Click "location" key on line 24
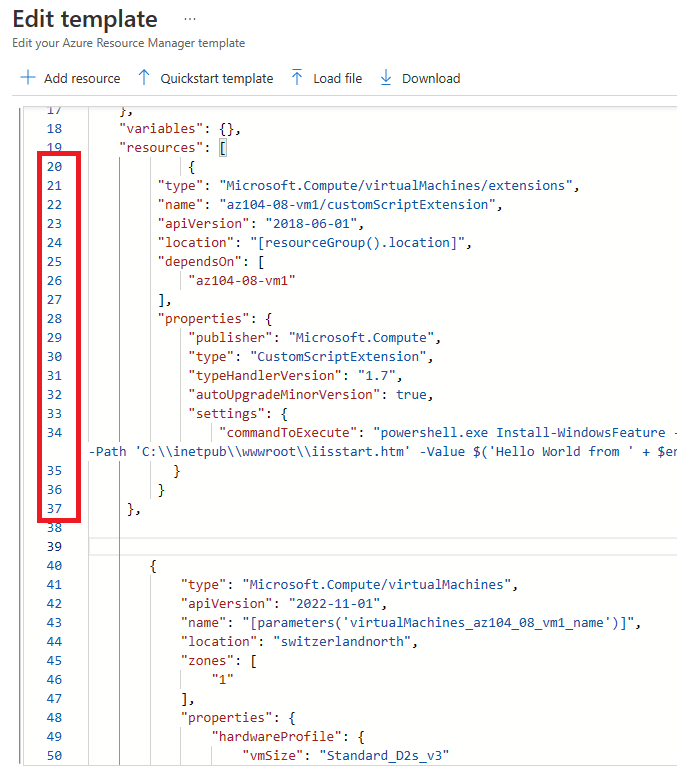This screenshot has height=767, width=677. point(196,243)
